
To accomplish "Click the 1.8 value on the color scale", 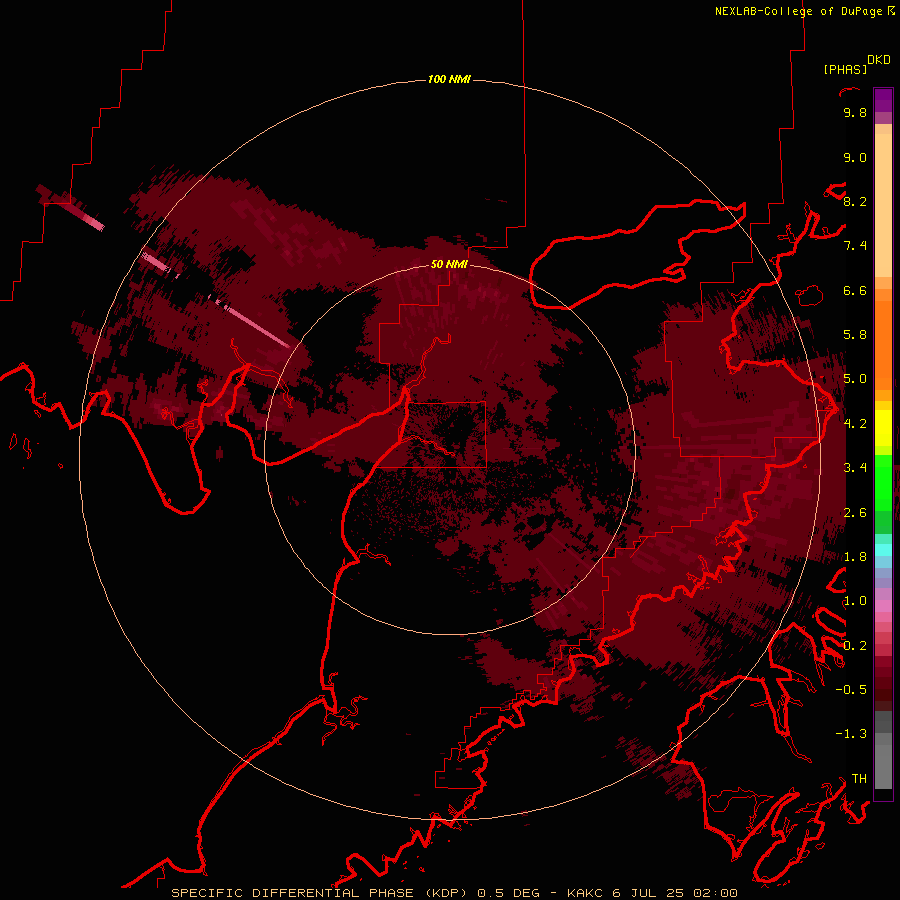I will pyautogui.click(x=855, y=557).
